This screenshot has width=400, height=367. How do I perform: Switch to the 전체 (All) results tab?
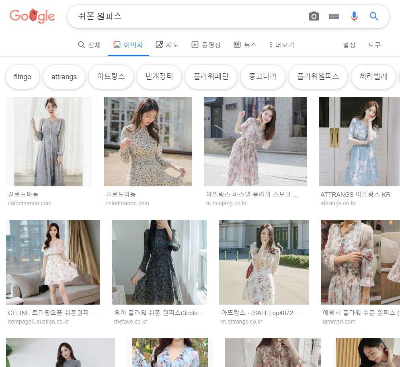tap(89, 45)
